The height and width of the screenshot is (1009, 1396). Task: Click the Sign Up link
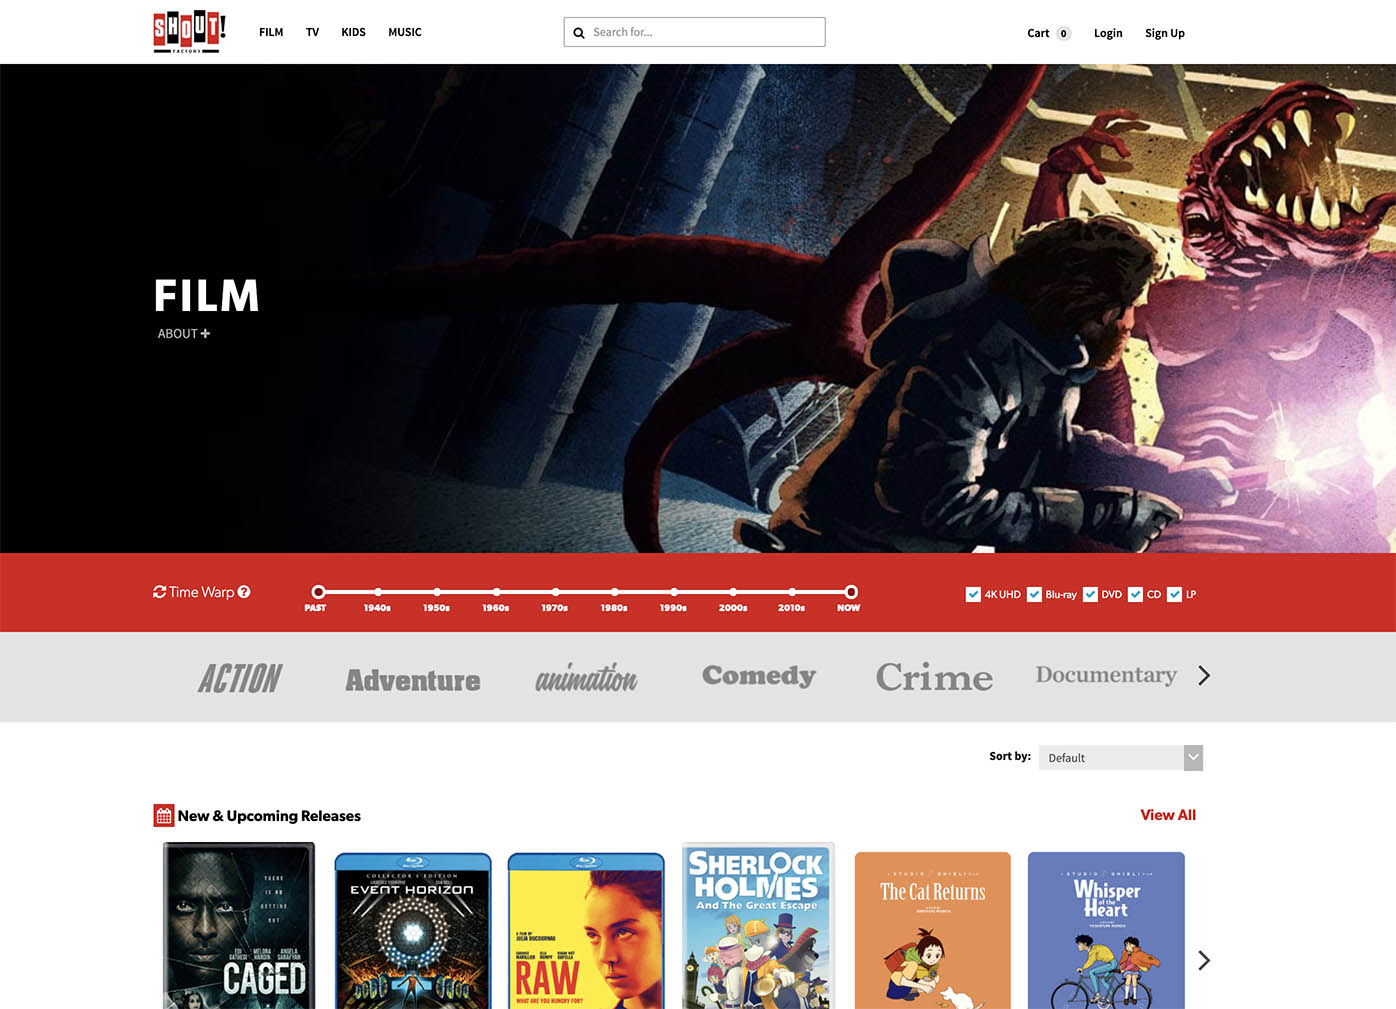1165,33
